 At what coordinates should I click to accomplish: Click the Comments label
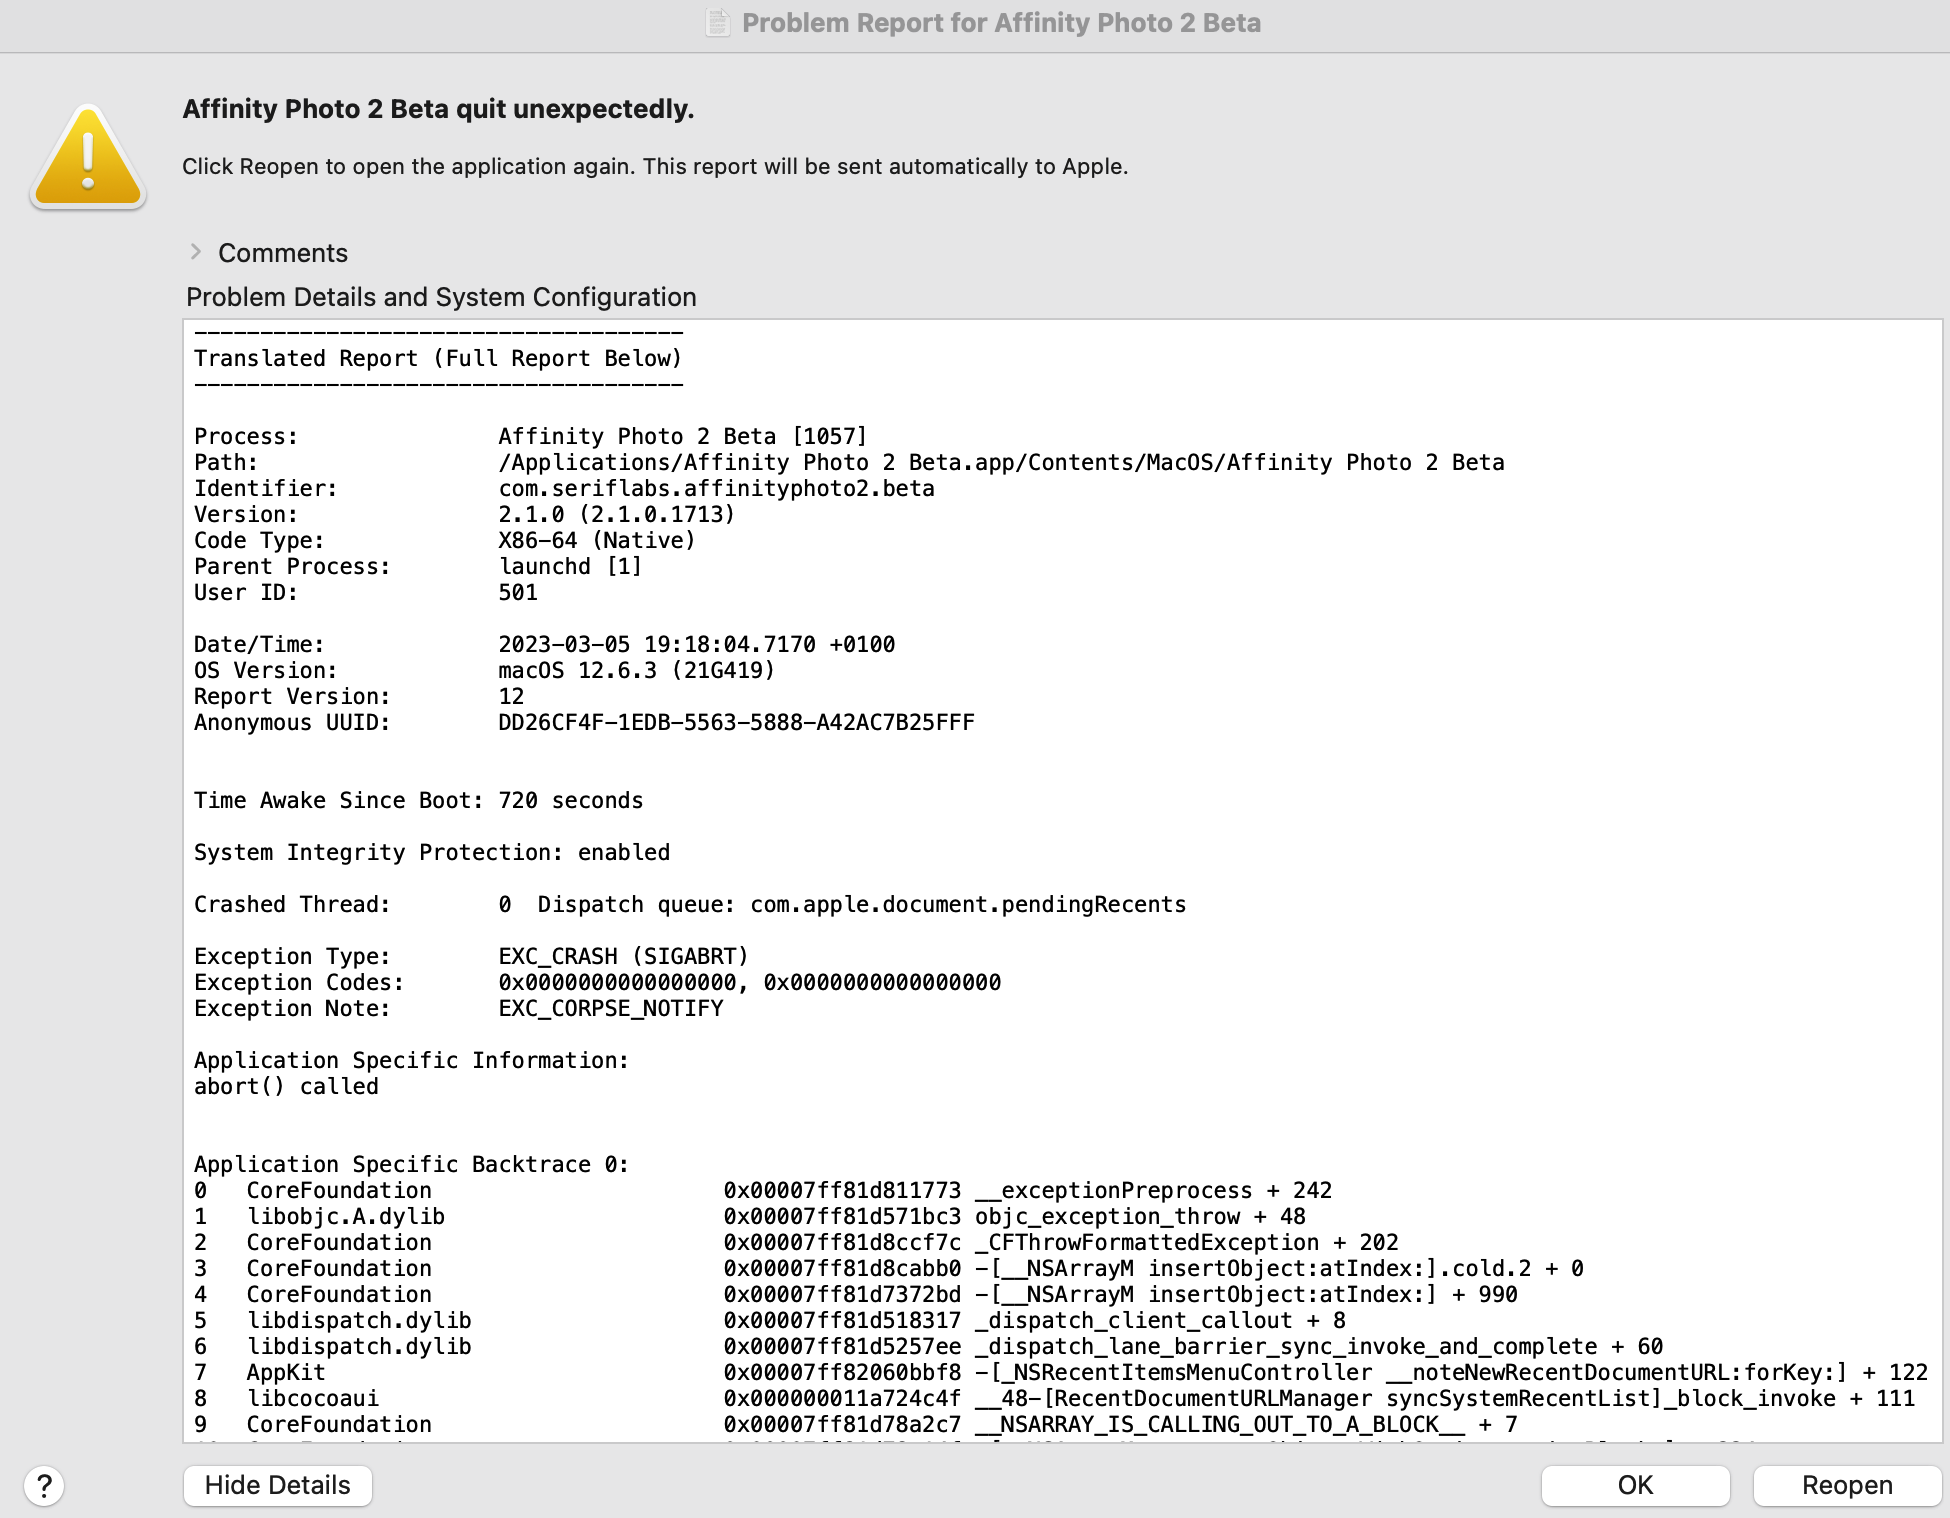click(283, 253)
